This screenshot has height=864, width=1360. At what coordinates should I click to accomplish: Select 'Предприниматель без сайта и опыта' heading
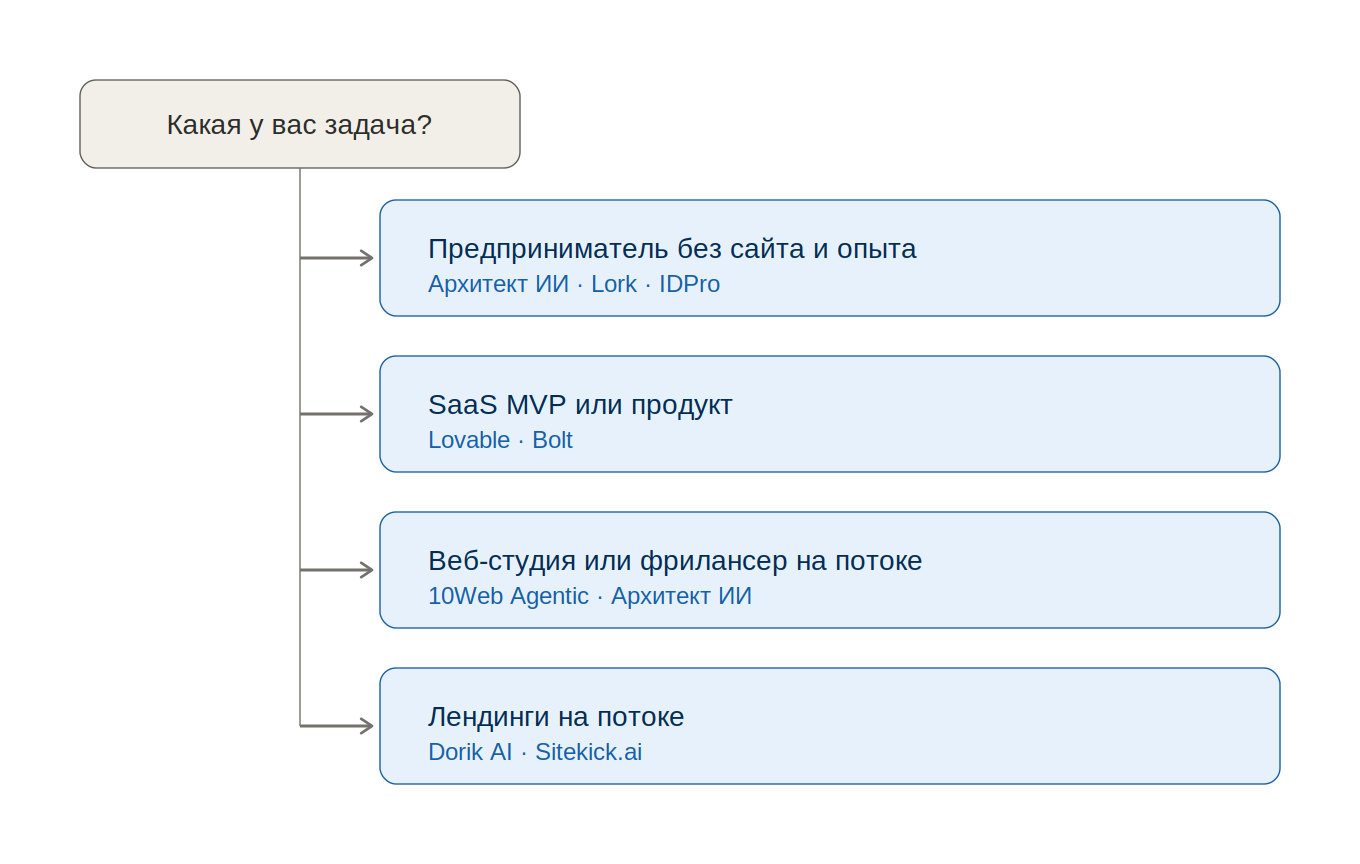[x=672, y=249]
